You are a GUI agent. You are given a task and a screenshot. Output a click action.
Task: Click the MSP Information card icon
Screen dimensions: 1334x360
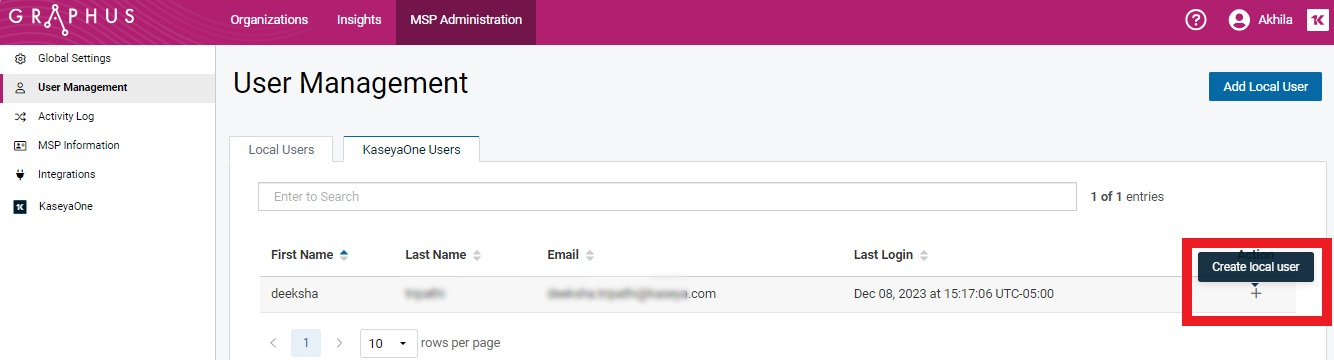point(19,146)
